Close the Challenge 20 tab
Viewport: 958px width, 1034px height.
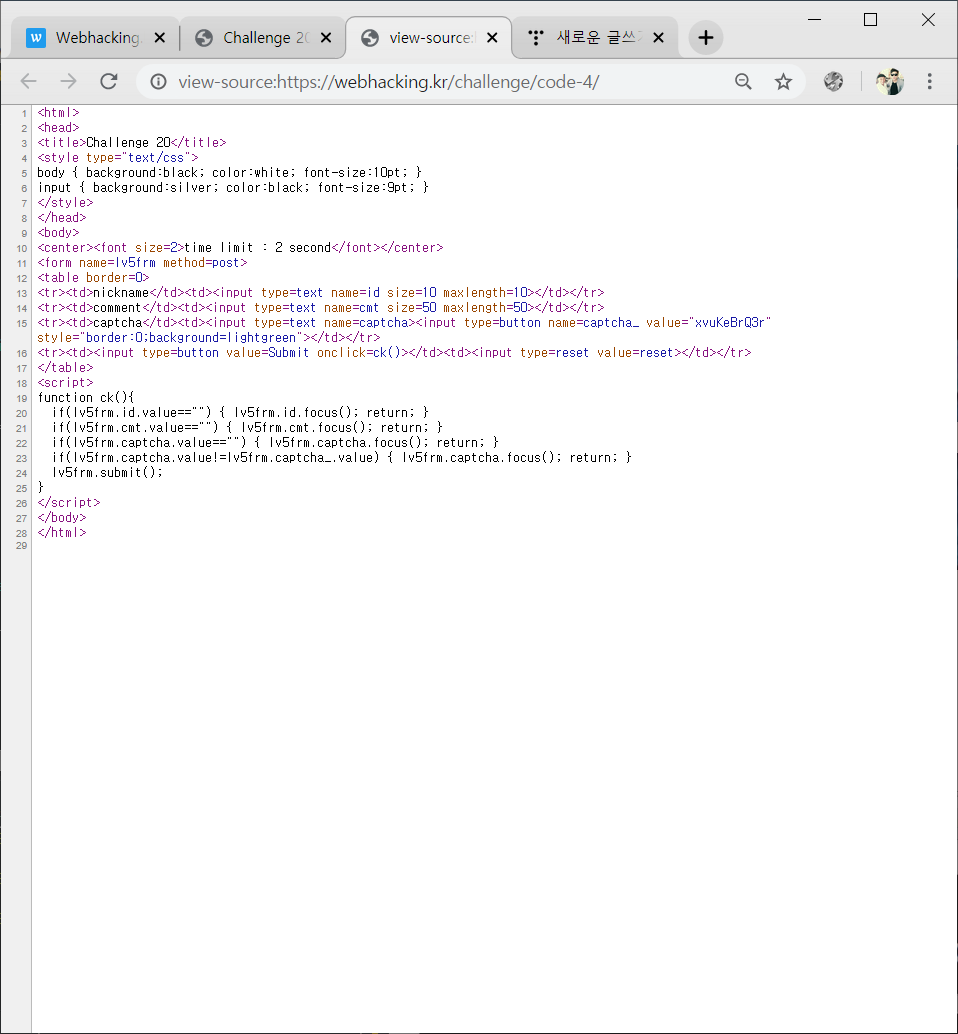pyautogui.click(x=326, y=38)
